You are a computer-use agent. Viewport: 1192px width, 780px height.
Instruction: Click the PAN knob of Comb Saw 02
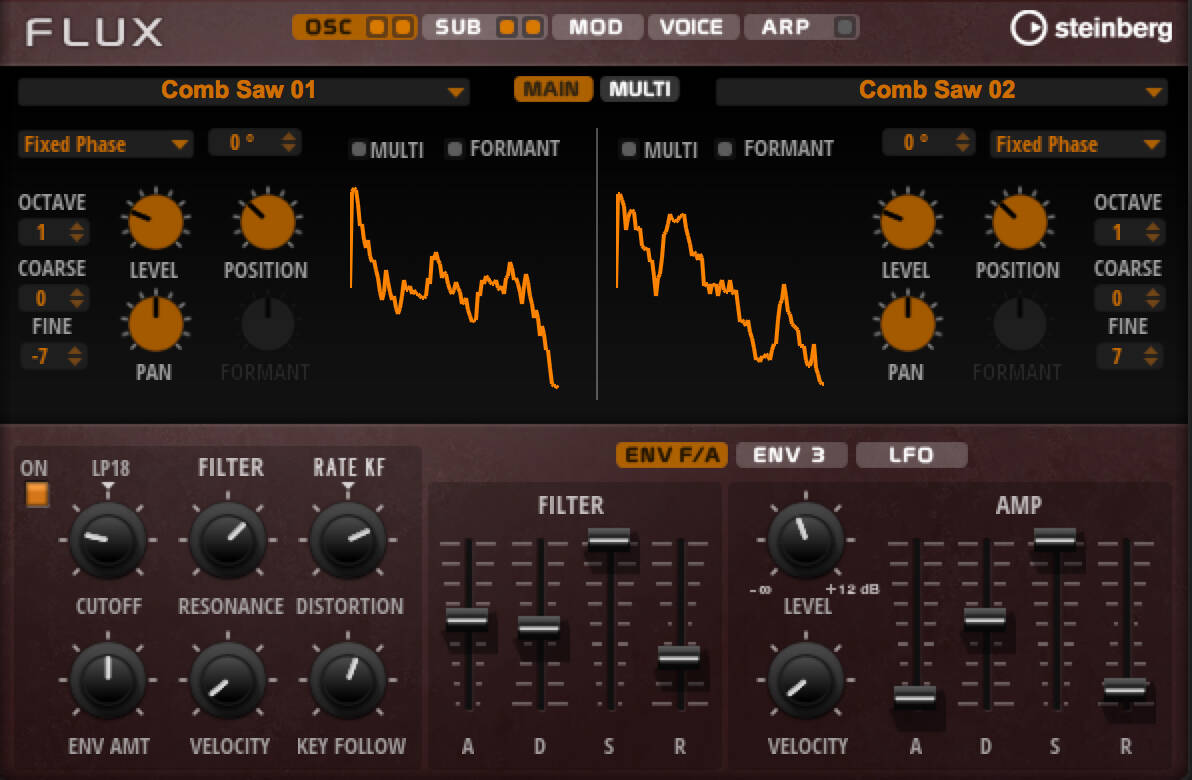pyautogui.click(x=908, y=324)
